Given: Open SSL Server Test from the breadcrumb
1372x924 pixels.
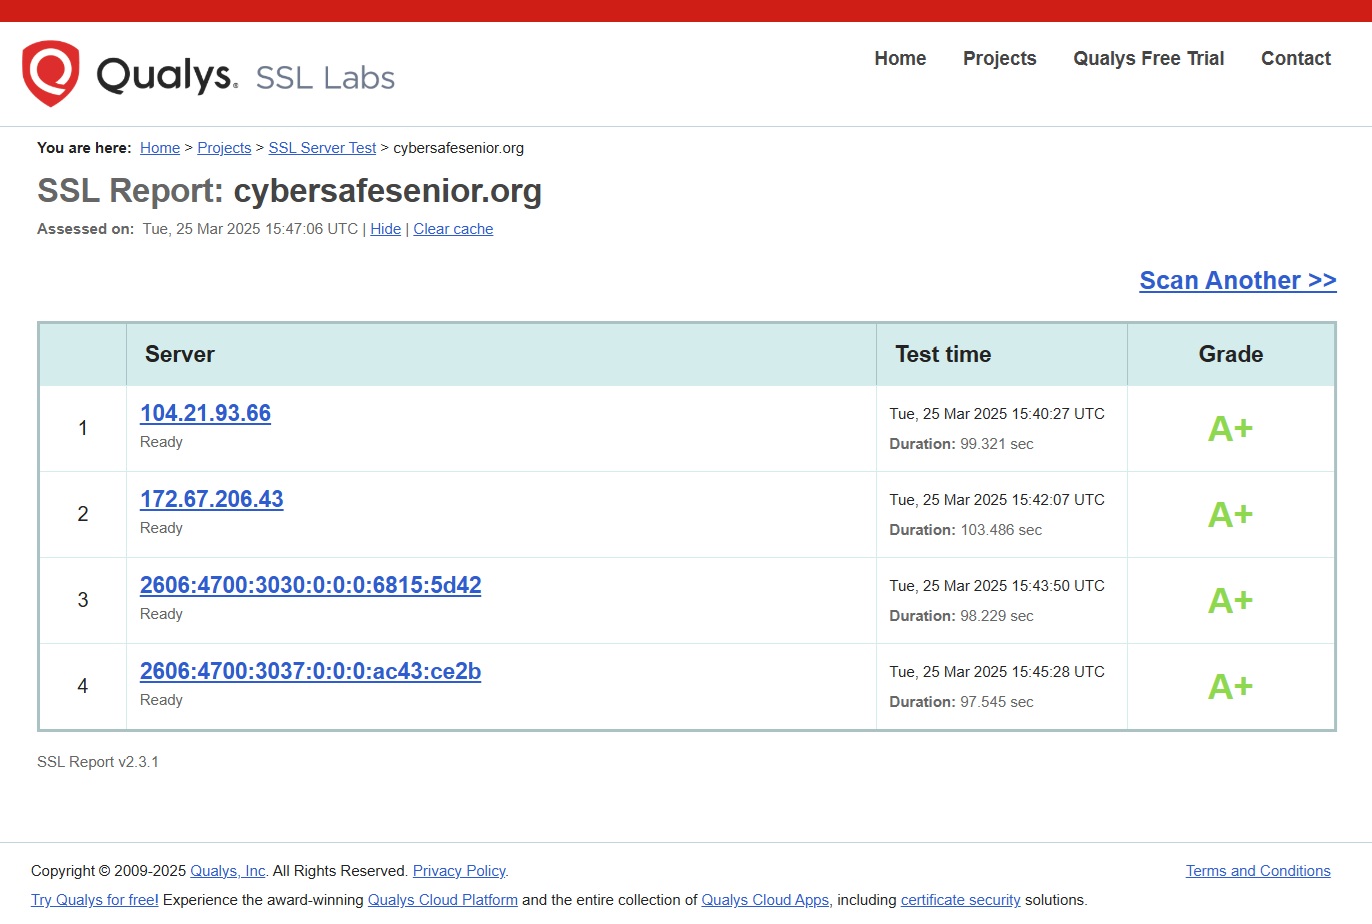Looking at the screenshot, I should click(321, 147).
